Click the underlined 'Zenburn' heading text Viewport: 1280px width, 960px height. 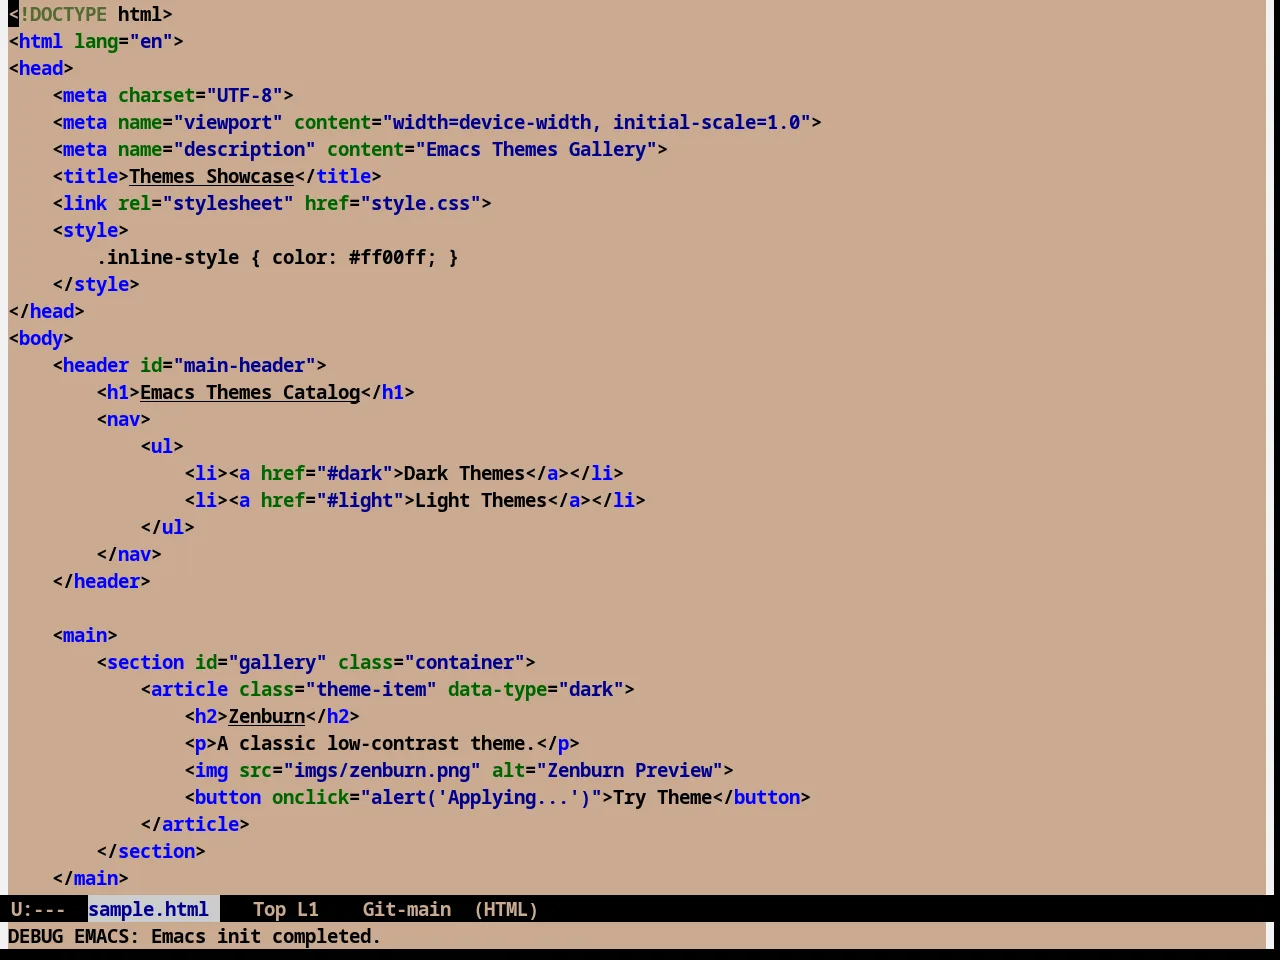266,716
